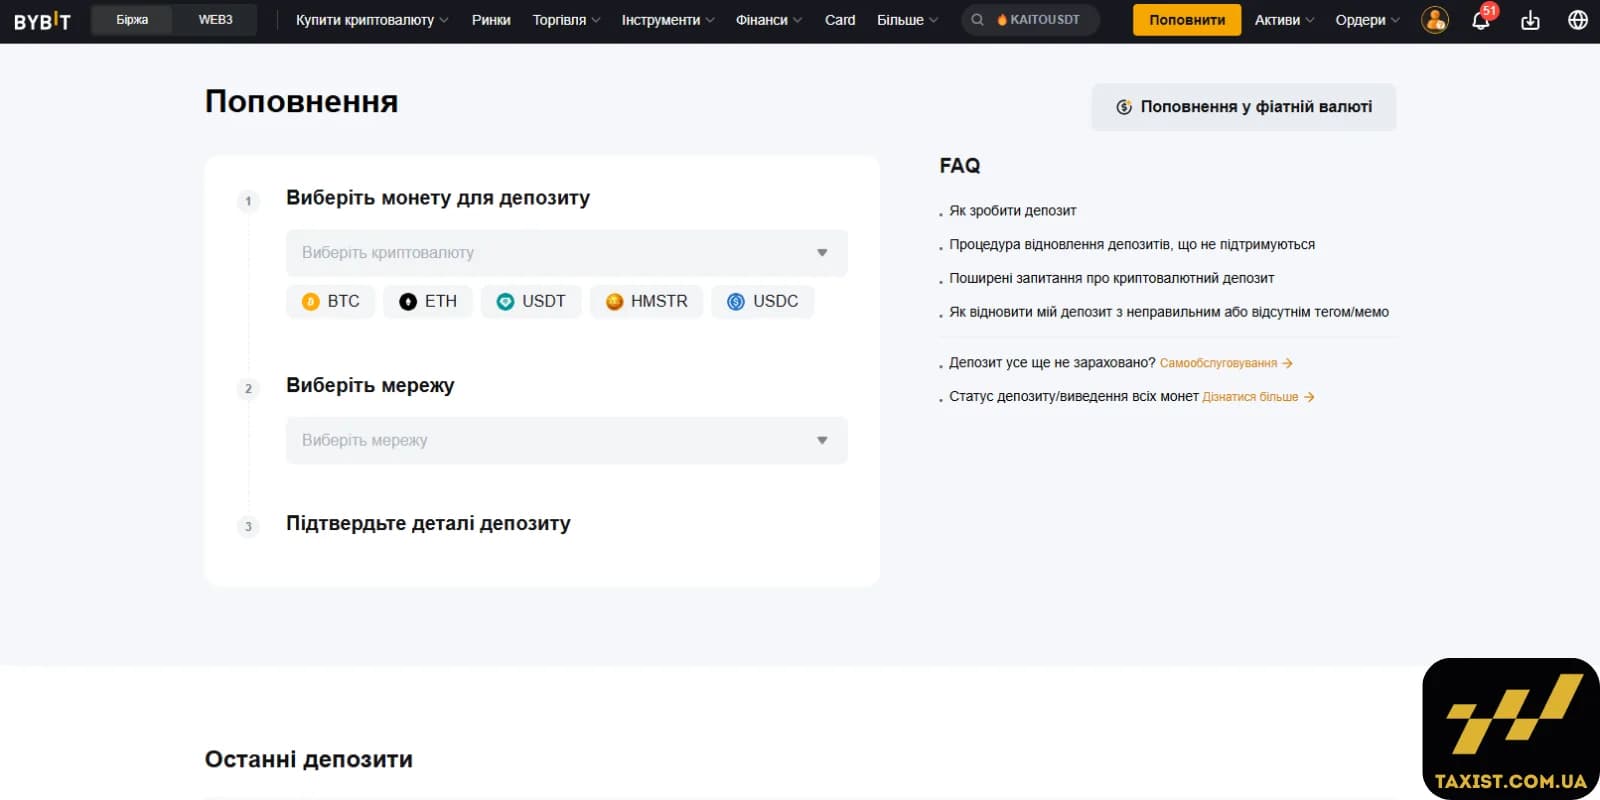Click the Дізнатися більше link

(1258, 397)
